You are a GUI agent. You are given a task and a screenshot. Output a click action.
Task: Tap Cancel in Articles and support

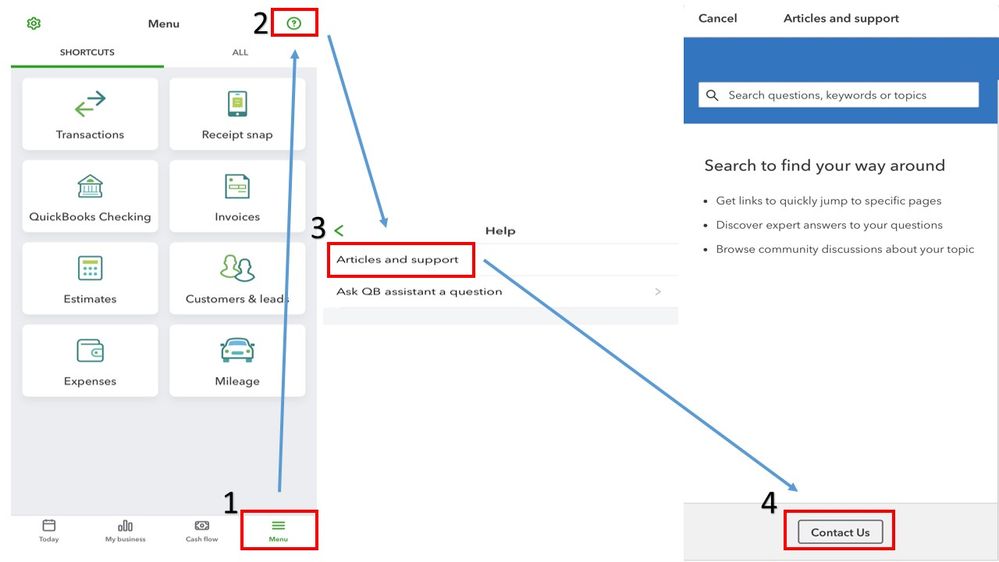[717, 18]
